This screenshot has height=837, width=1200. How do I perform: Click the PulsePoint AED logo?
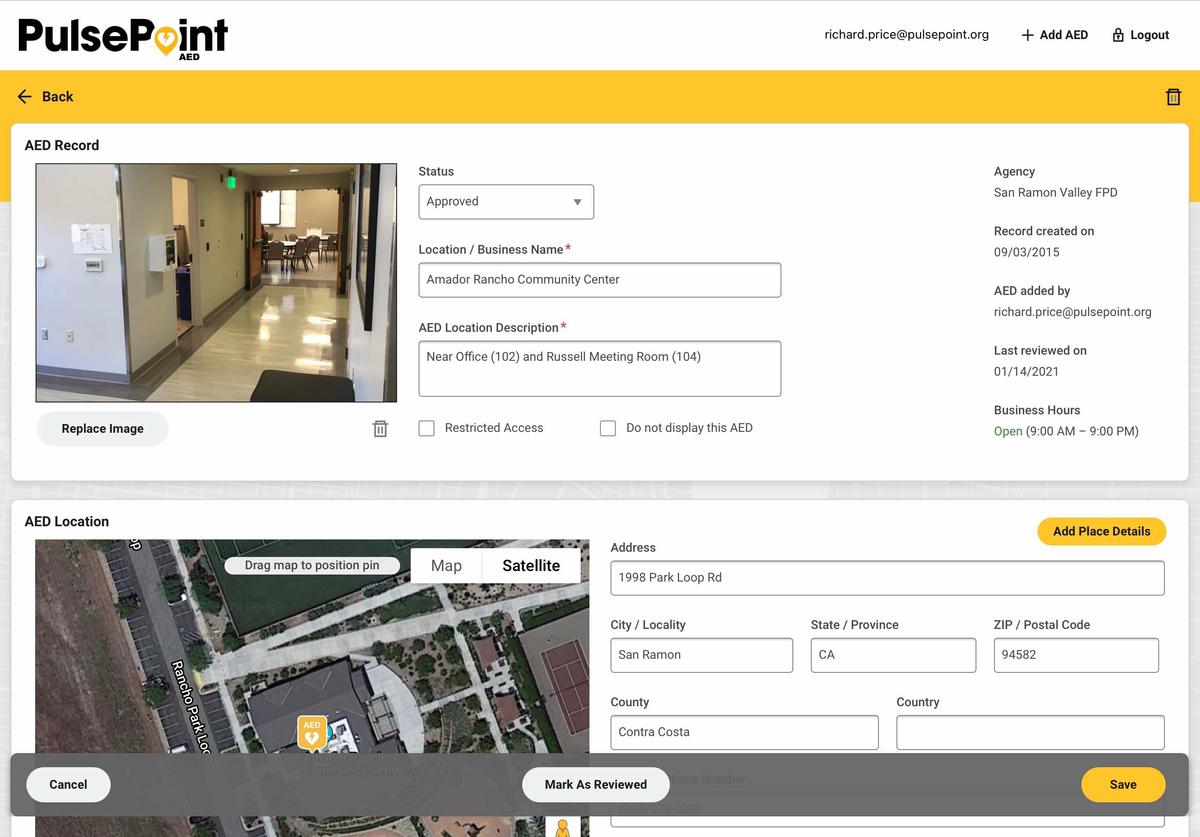[122, 34]
